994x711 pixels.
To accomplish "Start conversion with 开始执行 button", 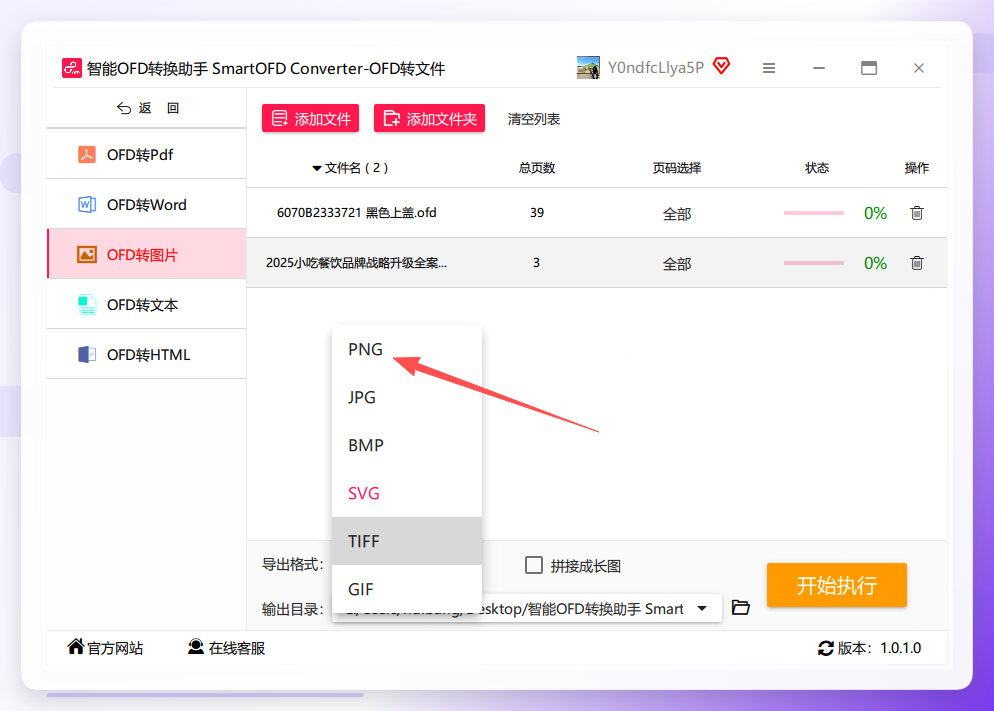I will [x=837, y=585].
